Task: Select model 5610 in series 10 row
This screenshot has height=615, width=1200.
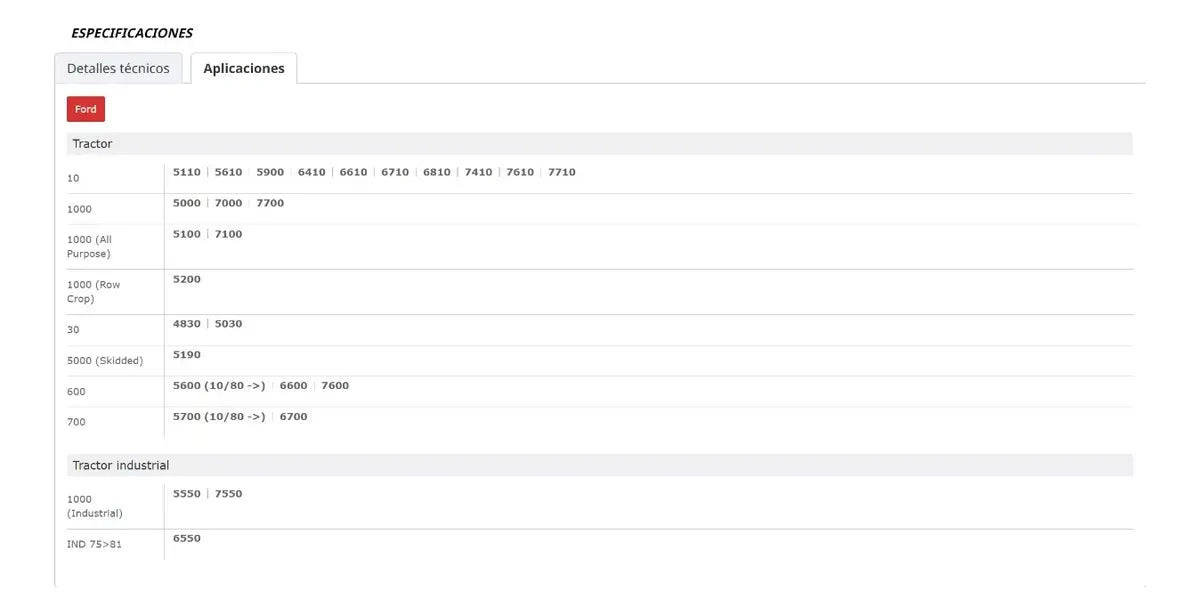Action: 229,172
